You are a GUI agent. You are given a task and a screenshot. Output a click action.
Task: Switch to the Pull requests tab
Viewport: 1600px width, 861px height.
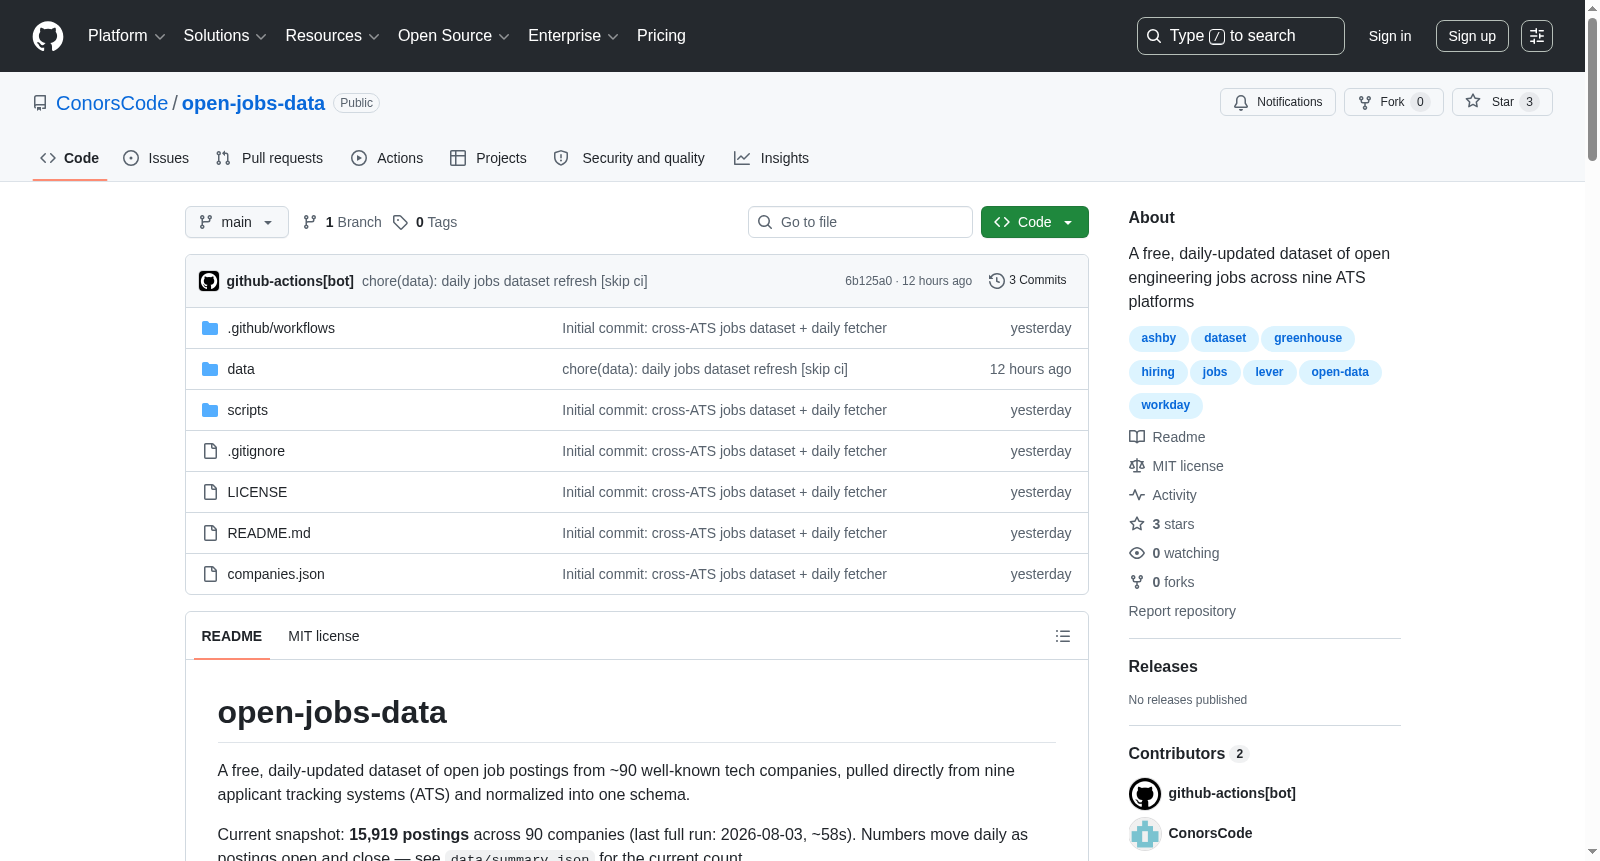tap(269, 158)
